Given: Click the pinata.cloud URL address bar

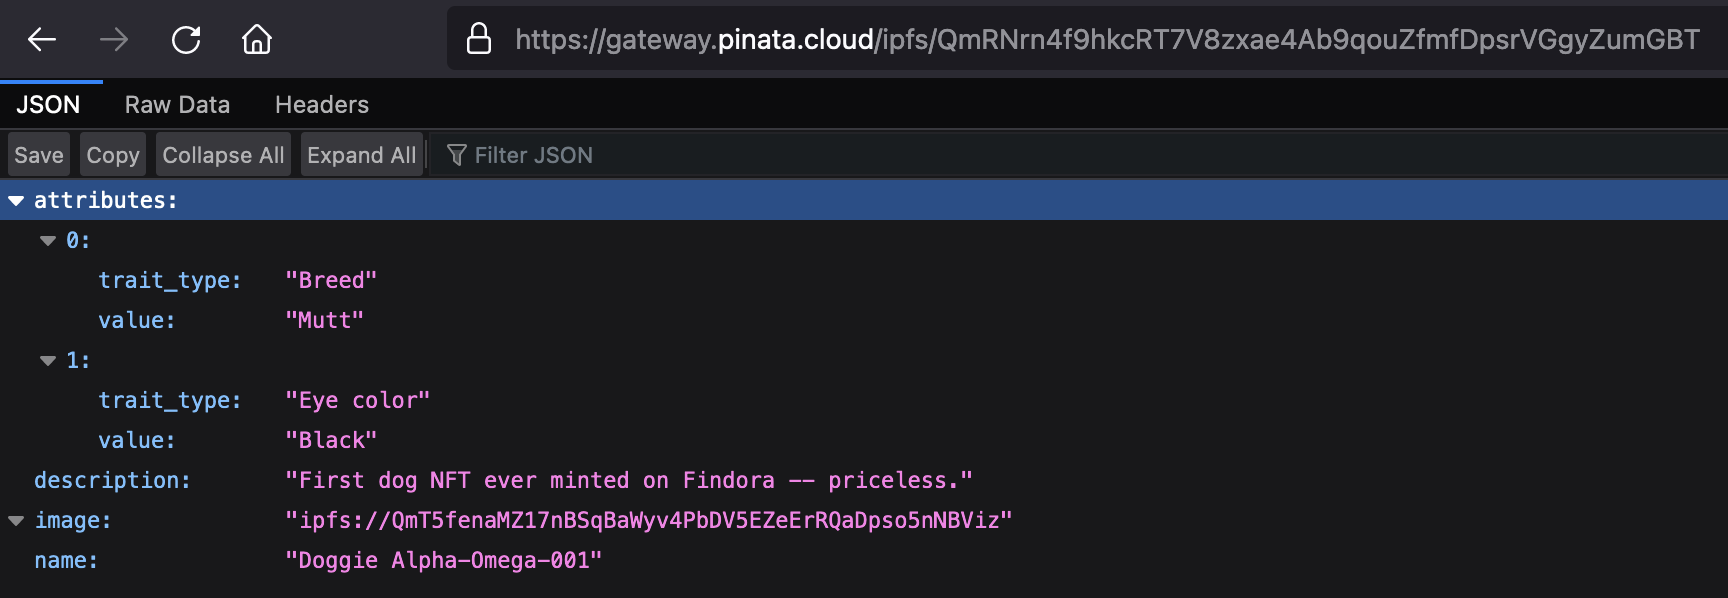Looking at the screenshot, I should (1100, 40).
